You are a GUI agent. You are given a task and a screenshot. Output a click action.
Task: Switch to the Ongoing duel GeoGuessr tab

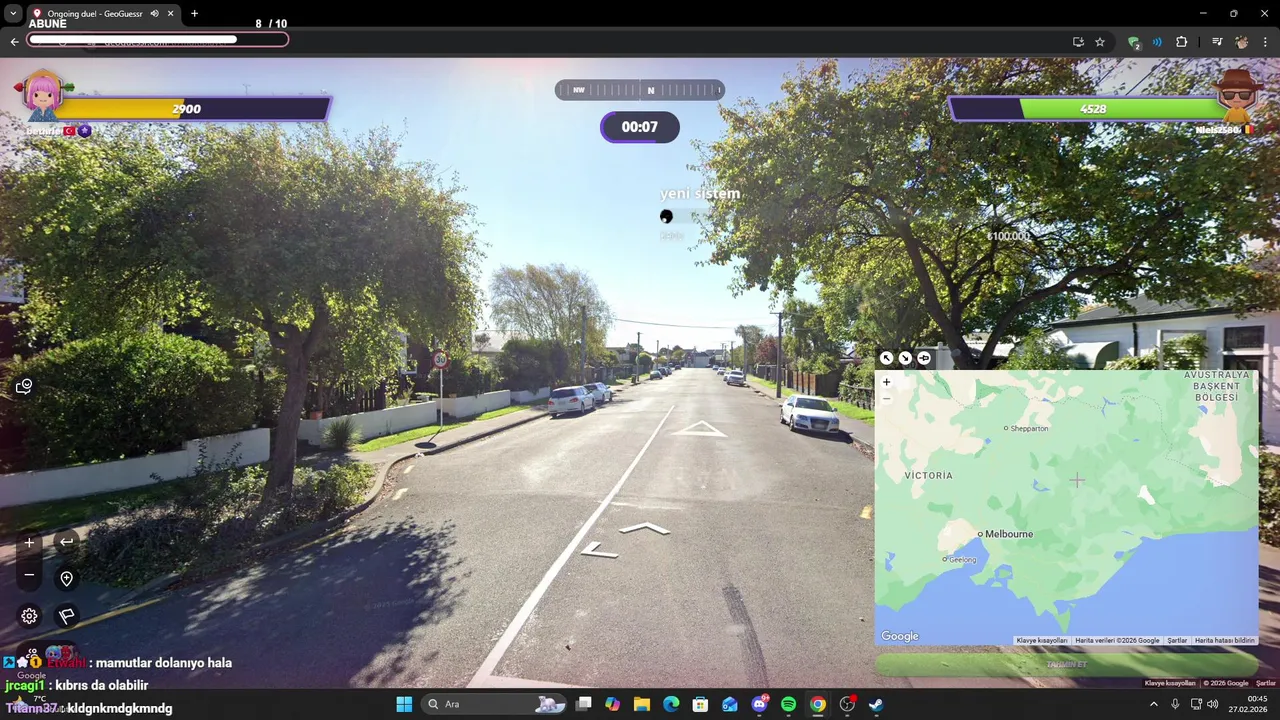pos(95,14)
